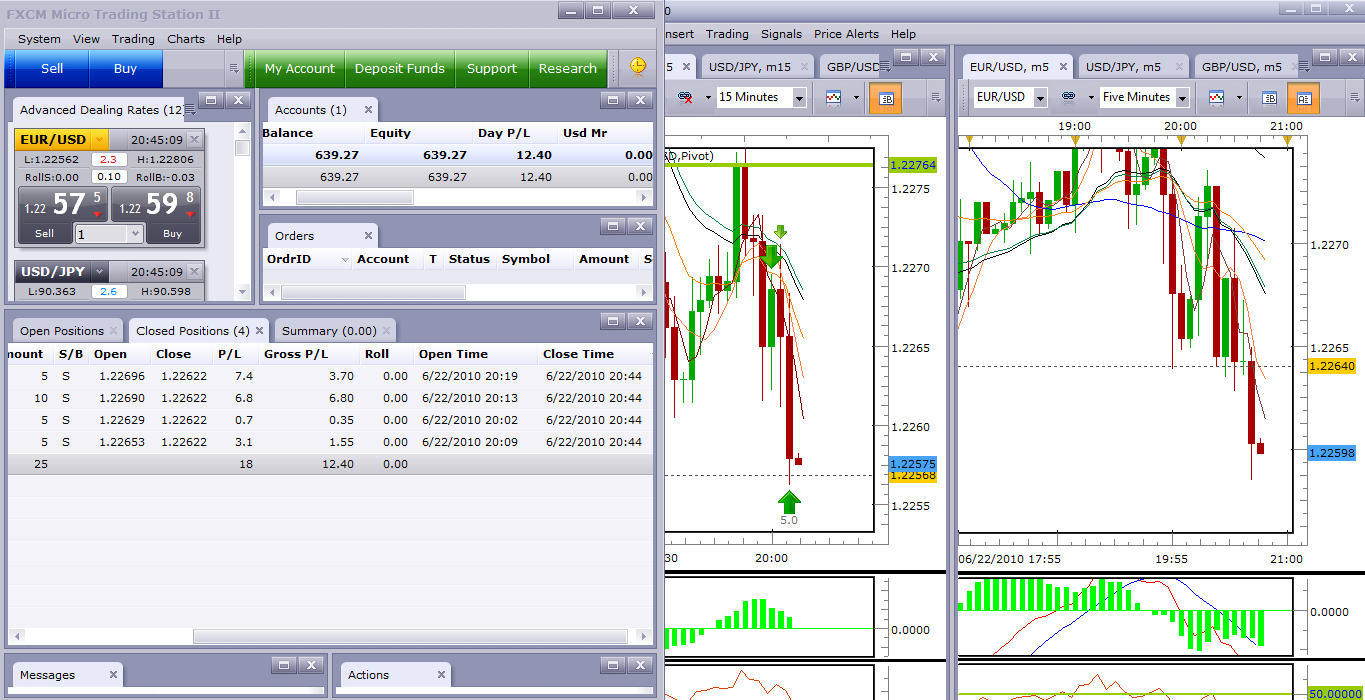Click the Research button
The image size is (1365, 700).
[x=568, y=69]
